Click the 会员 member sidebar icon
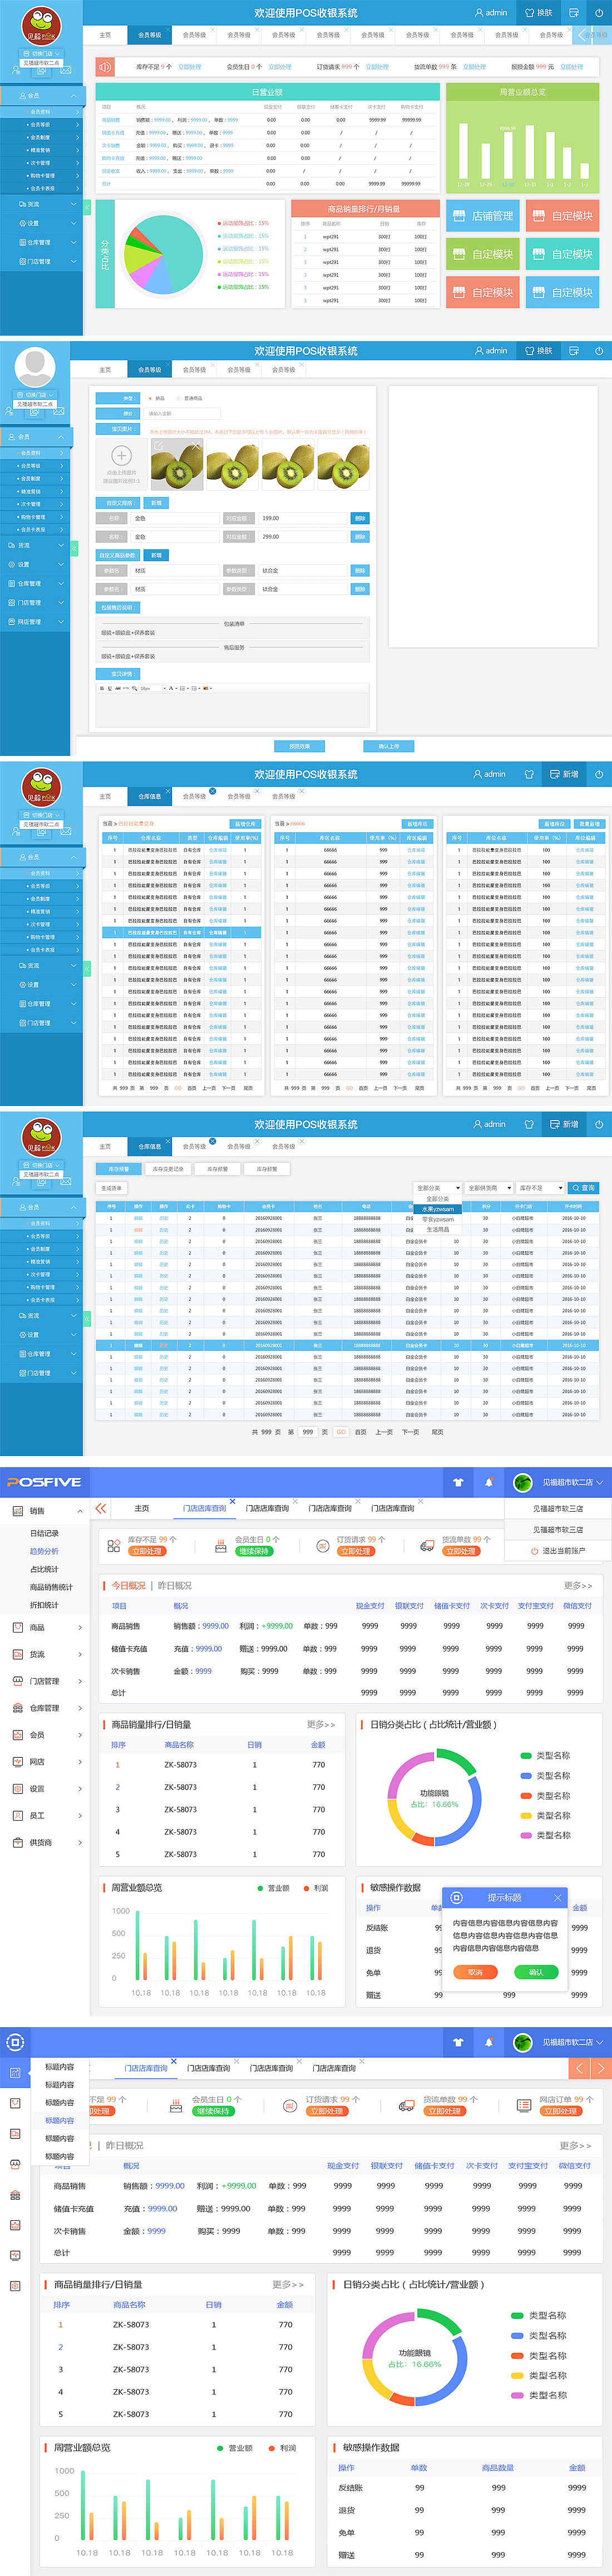The height and width of the screenshot is (2576, 612). (x=17, y=1735)
